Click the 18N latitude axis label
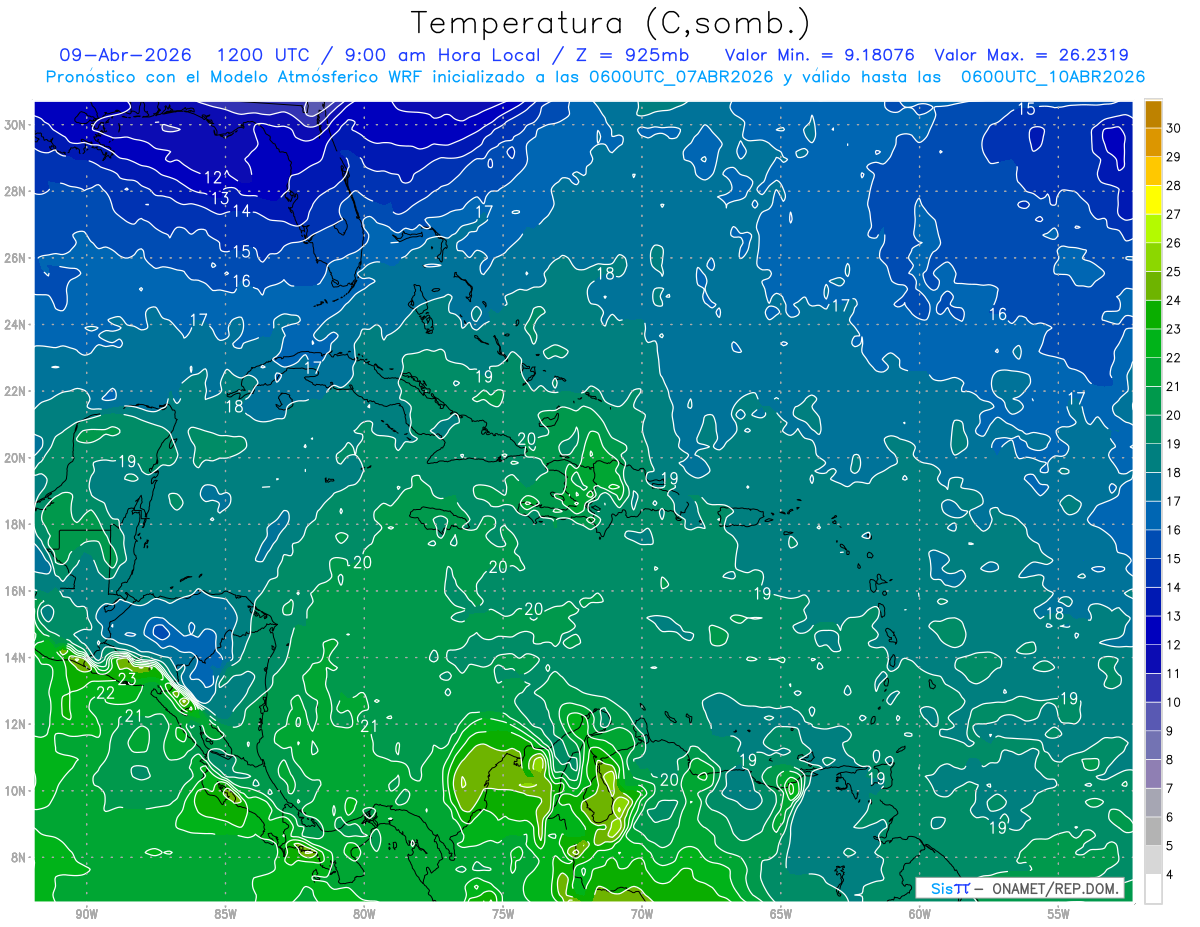 tap(17, 525)
